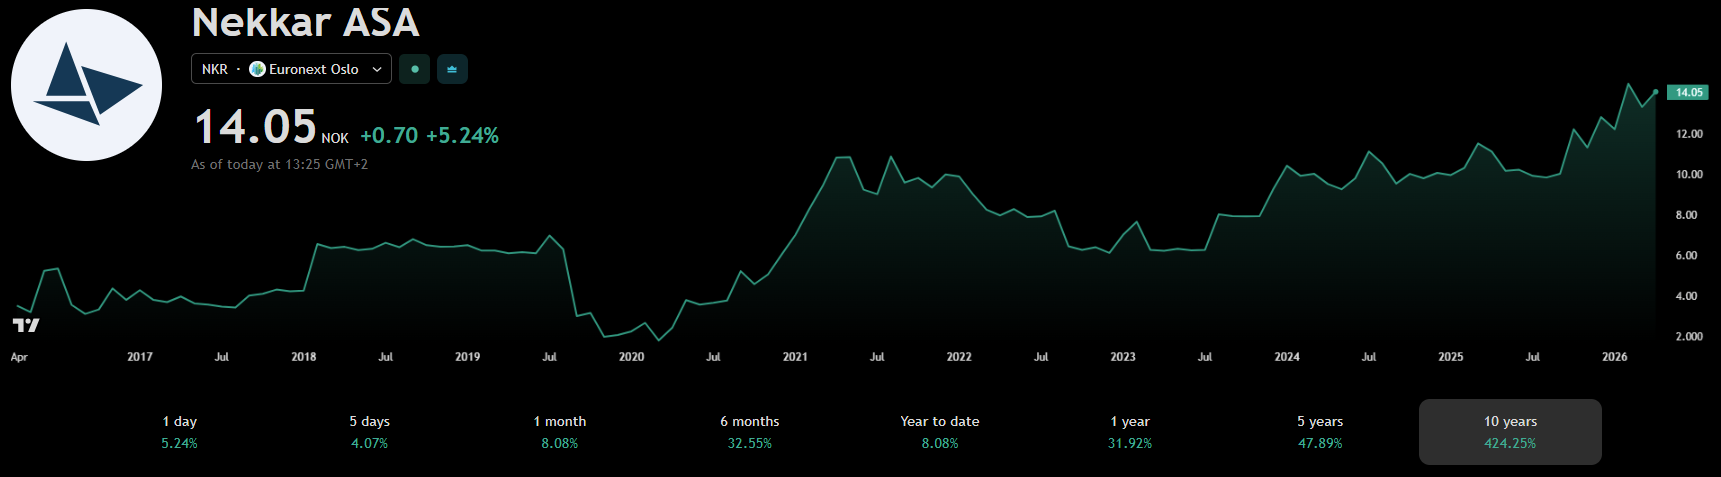Open the NKR Euronext Oslo symbol dropdown
Image resolution: width=1721 pixels, height=477 pixels.
pyautogui.click(x=291, y=69)
